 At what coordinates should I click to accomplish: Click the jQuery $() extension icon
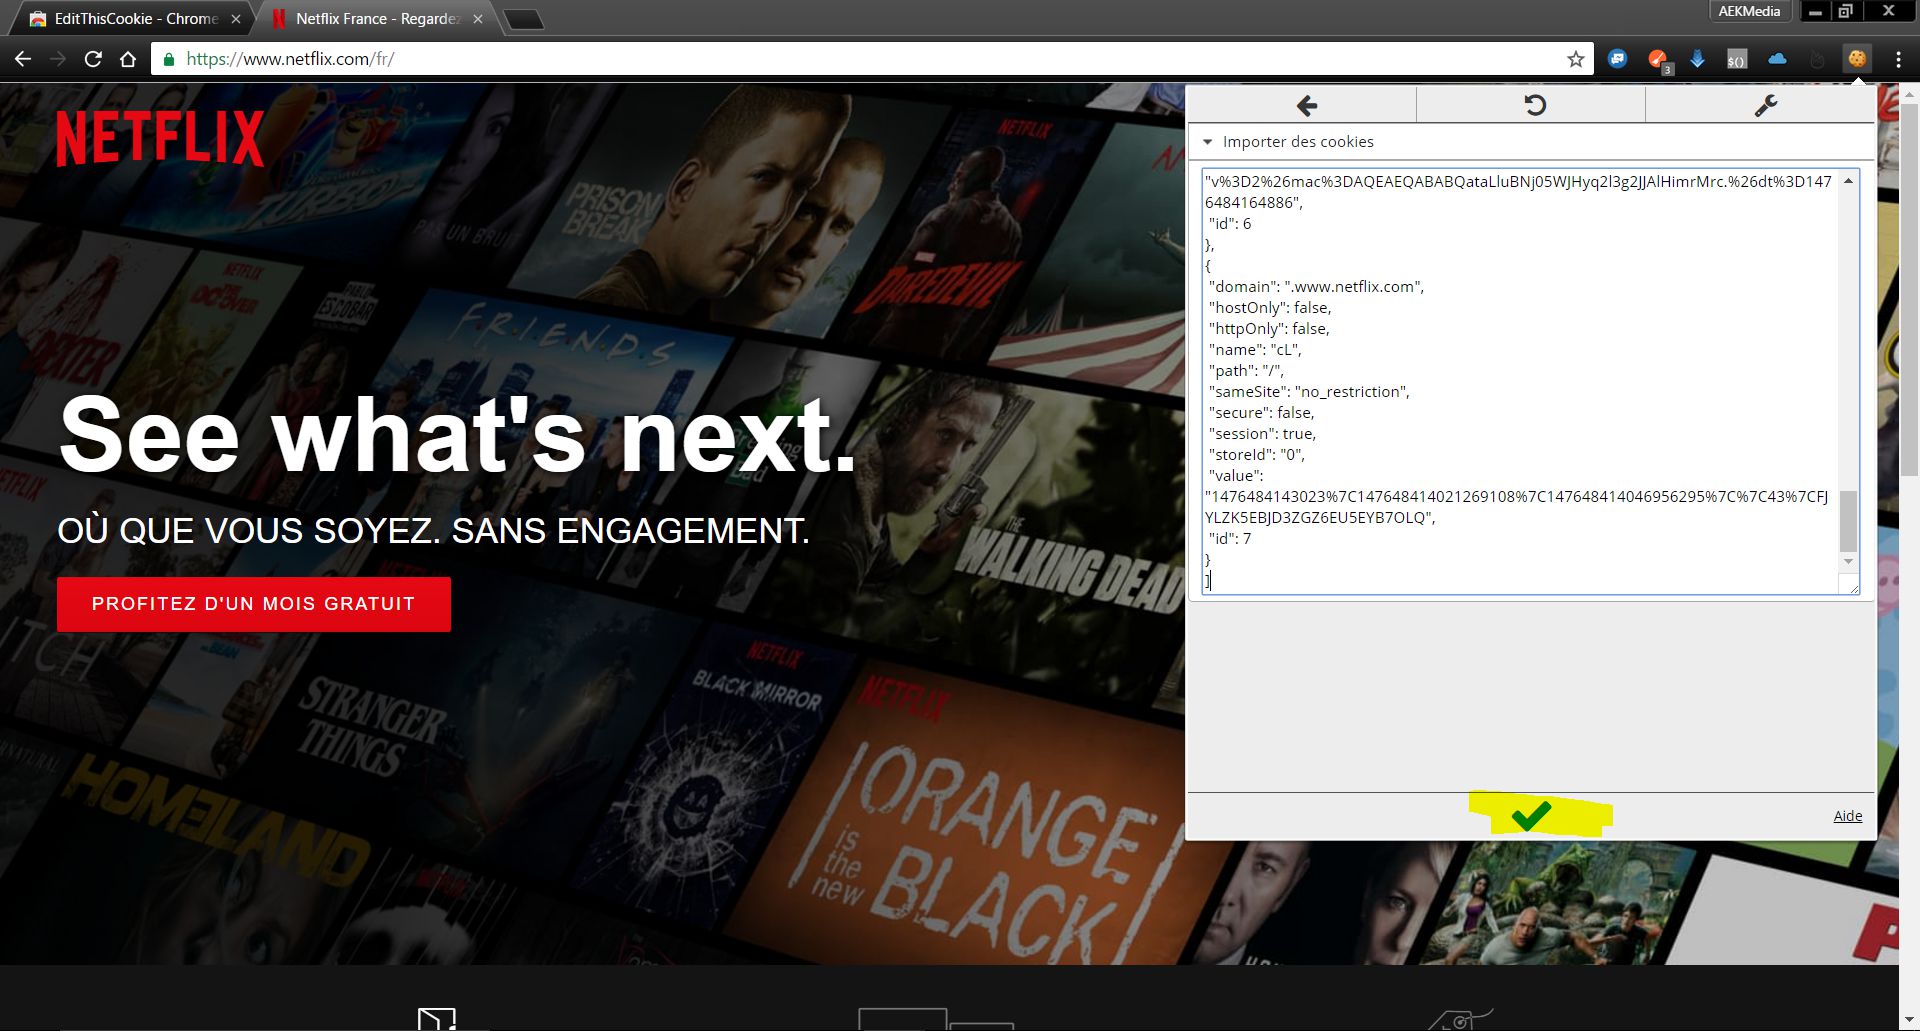coord(1737,60)
